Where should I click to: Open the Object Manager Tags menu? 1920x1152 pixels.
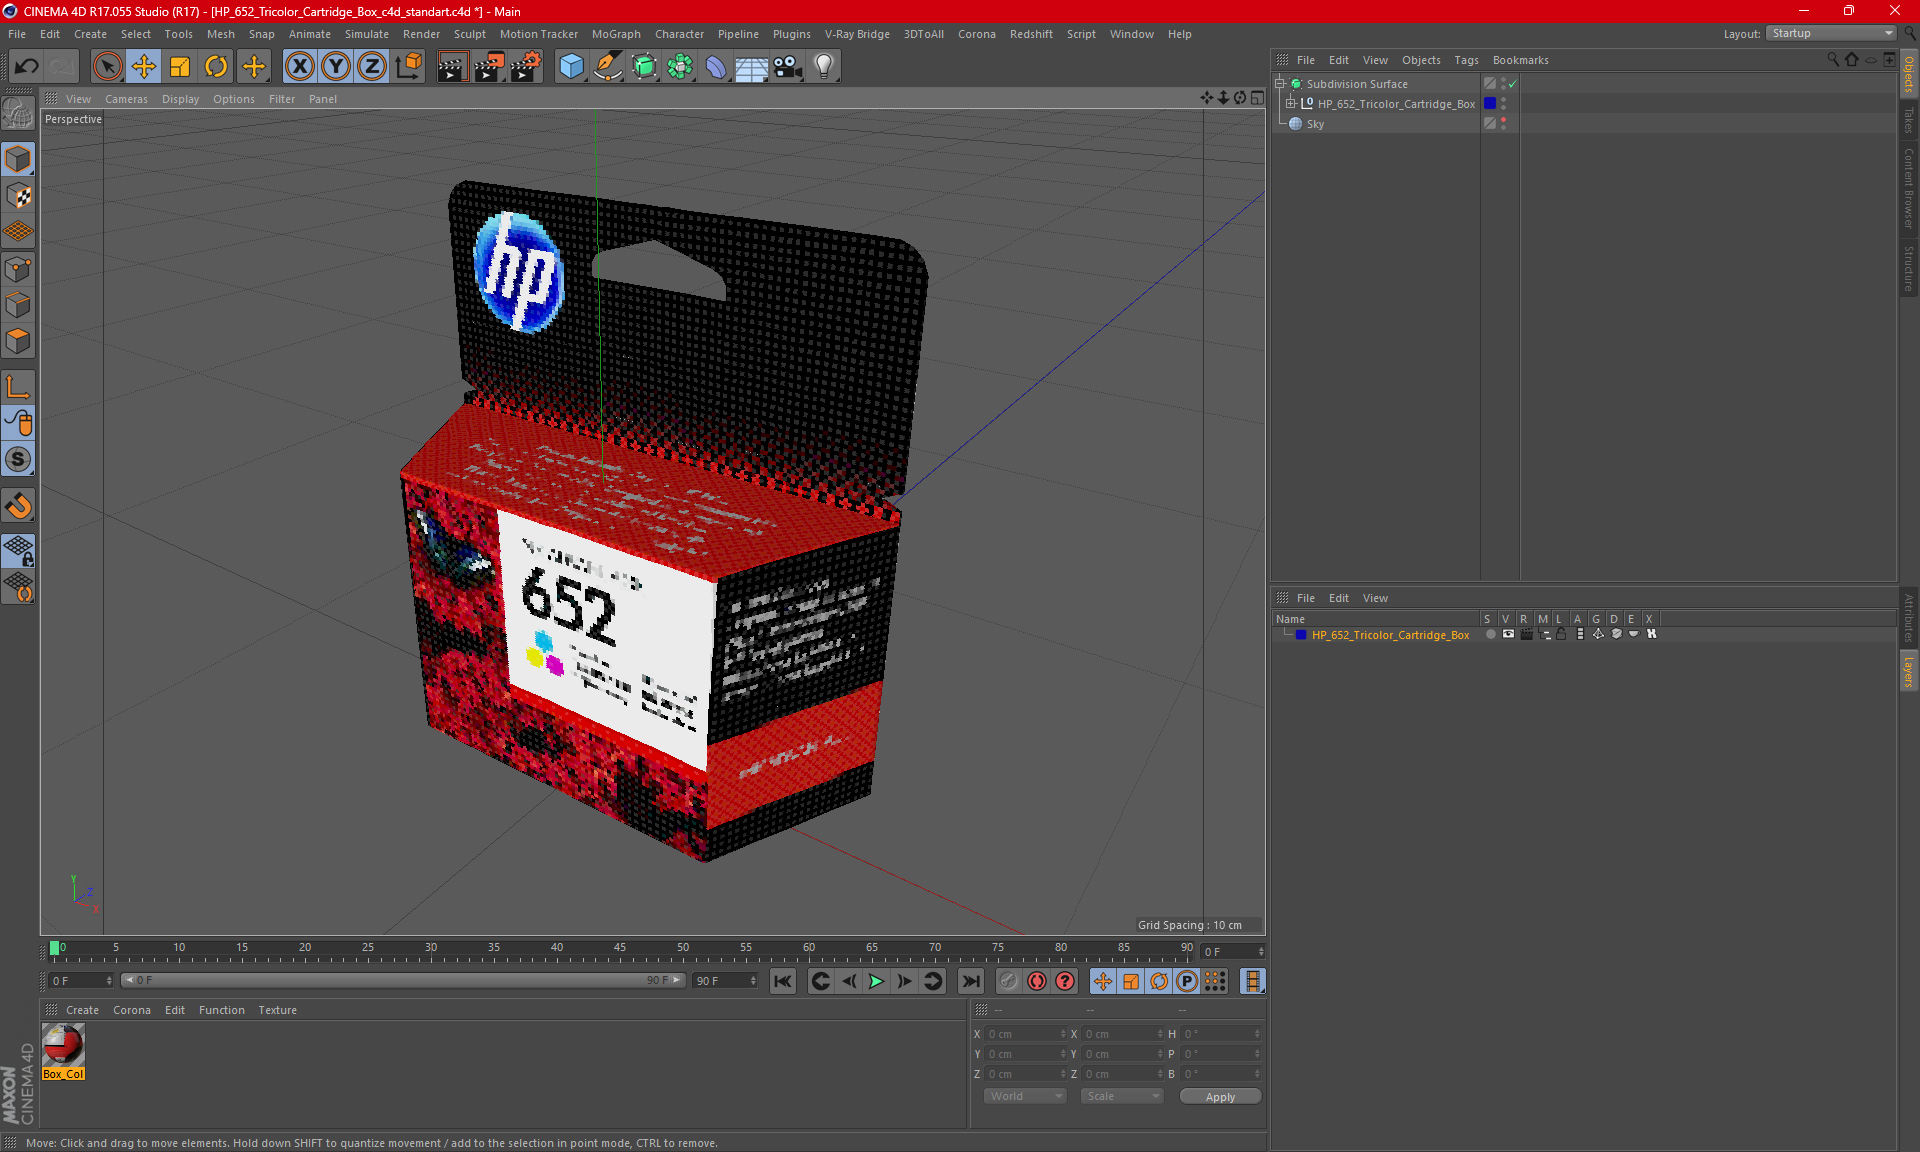click(x=1466, y=60)
